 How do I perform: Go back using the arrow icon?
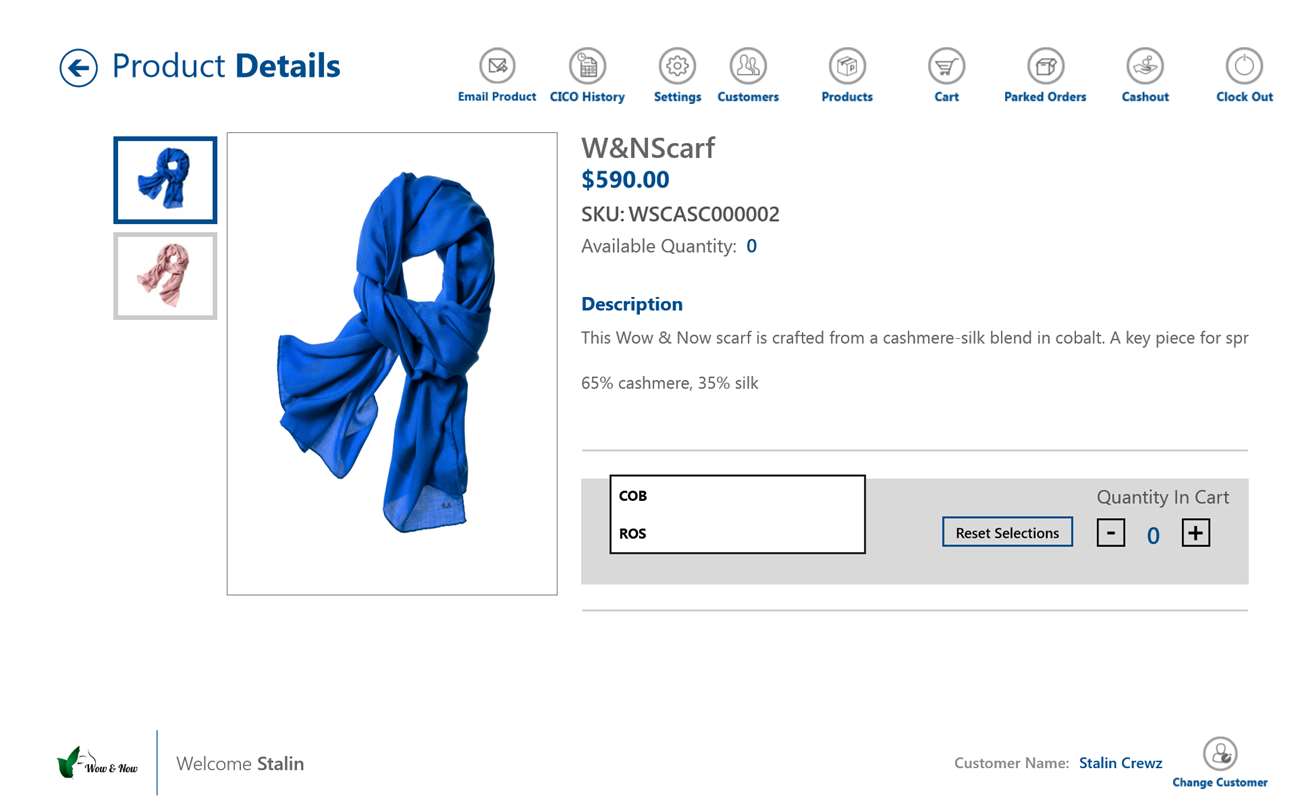pos(78,68)
